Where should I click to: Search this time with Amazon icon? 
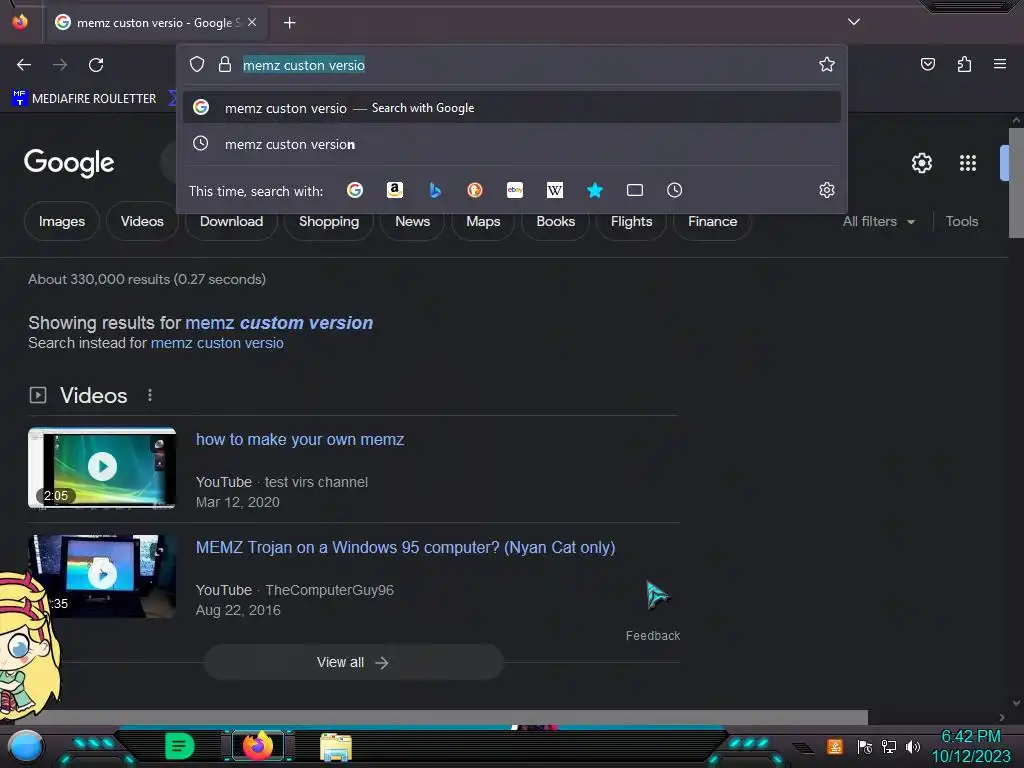(394, 190)
